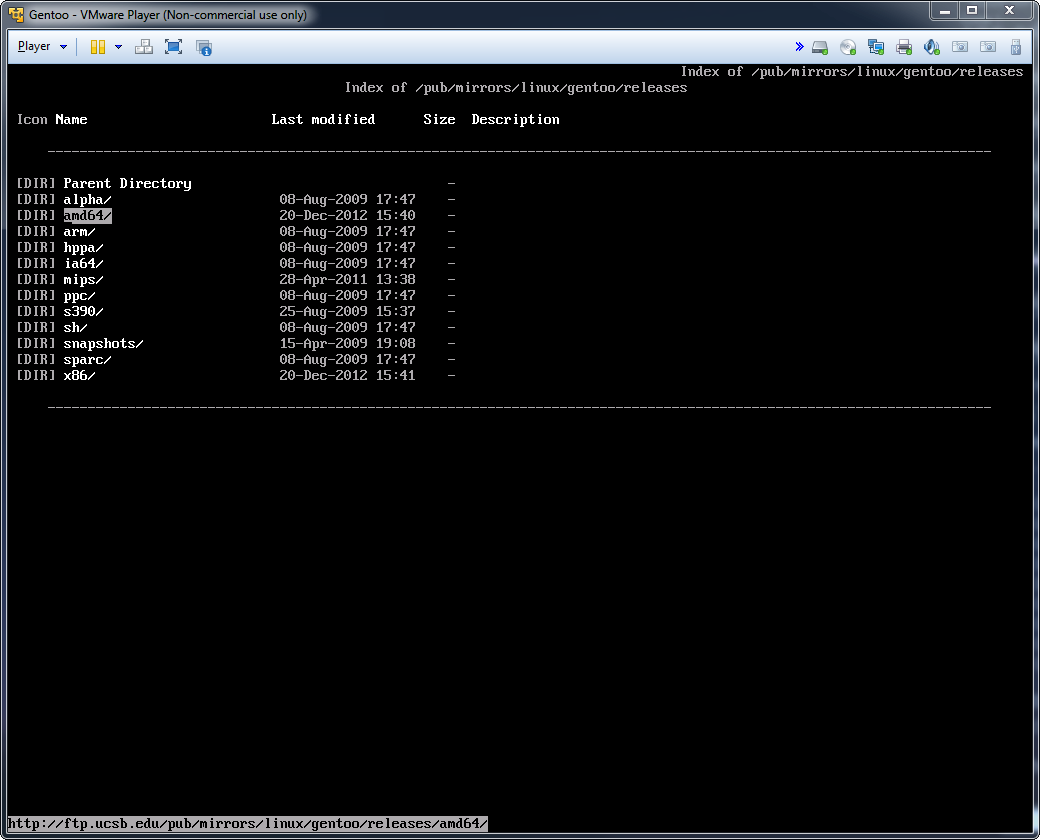Open the mips/ directory link
The height and width of the screenshot is (840, 1040).
[84, 279]
